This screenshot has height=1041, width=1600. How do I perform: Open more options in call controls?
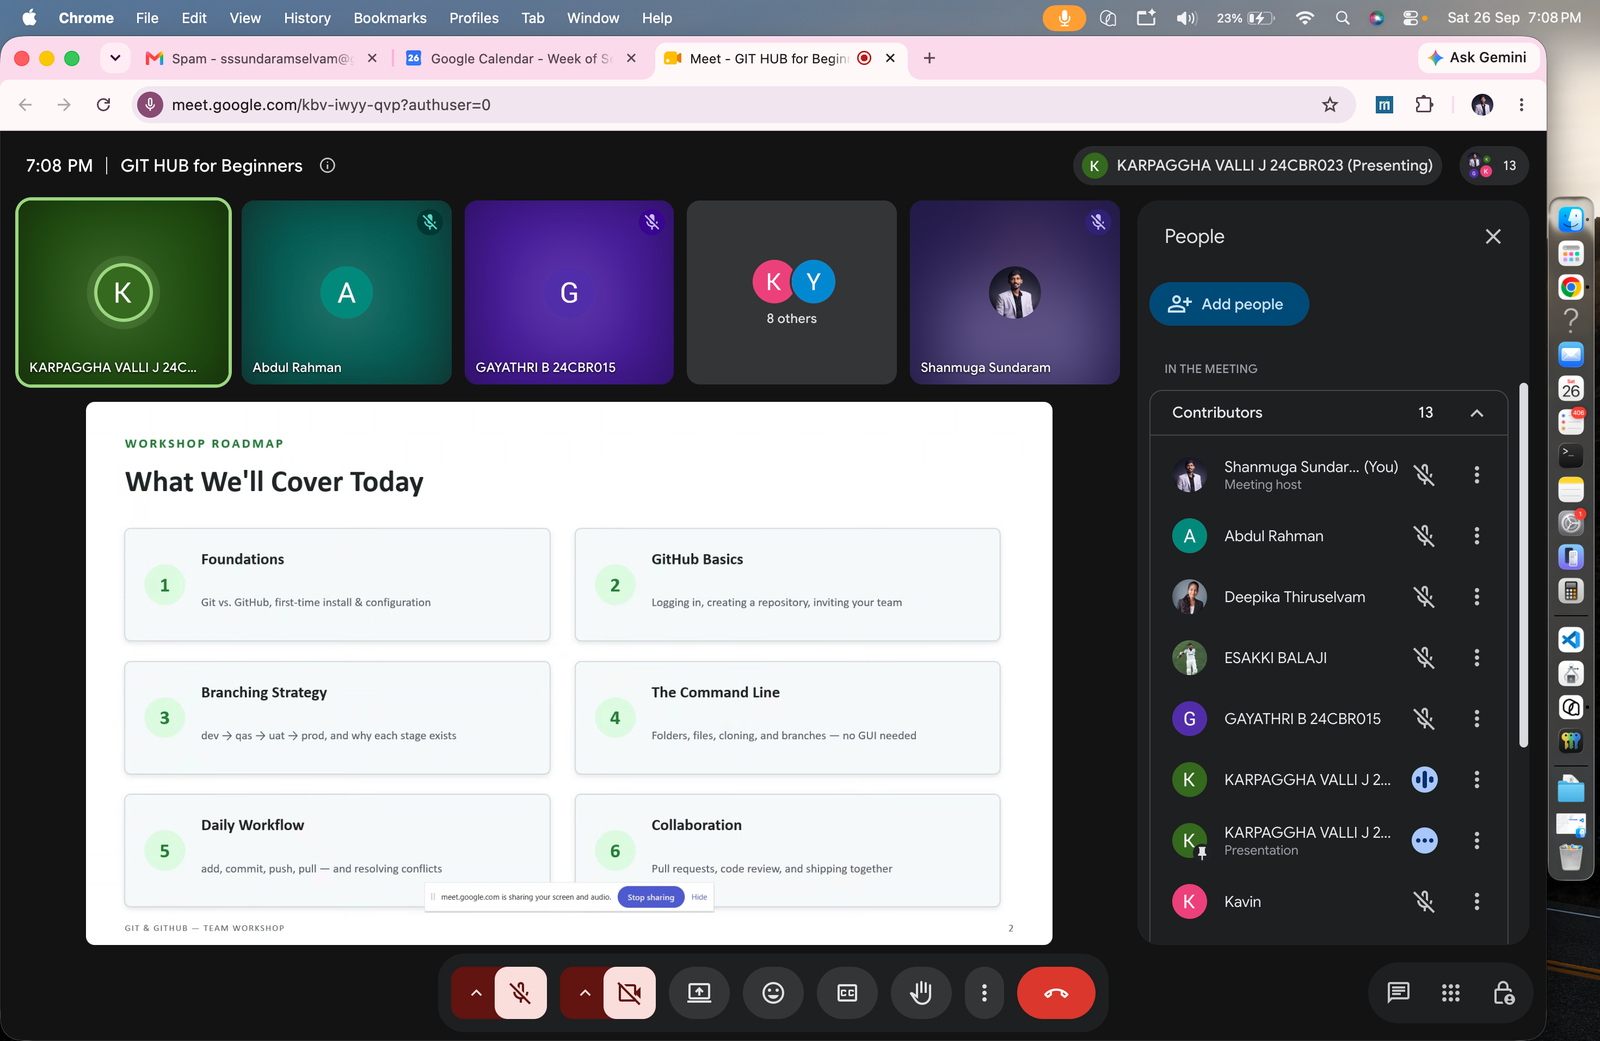pyautogui.click(x=984, y=993)
